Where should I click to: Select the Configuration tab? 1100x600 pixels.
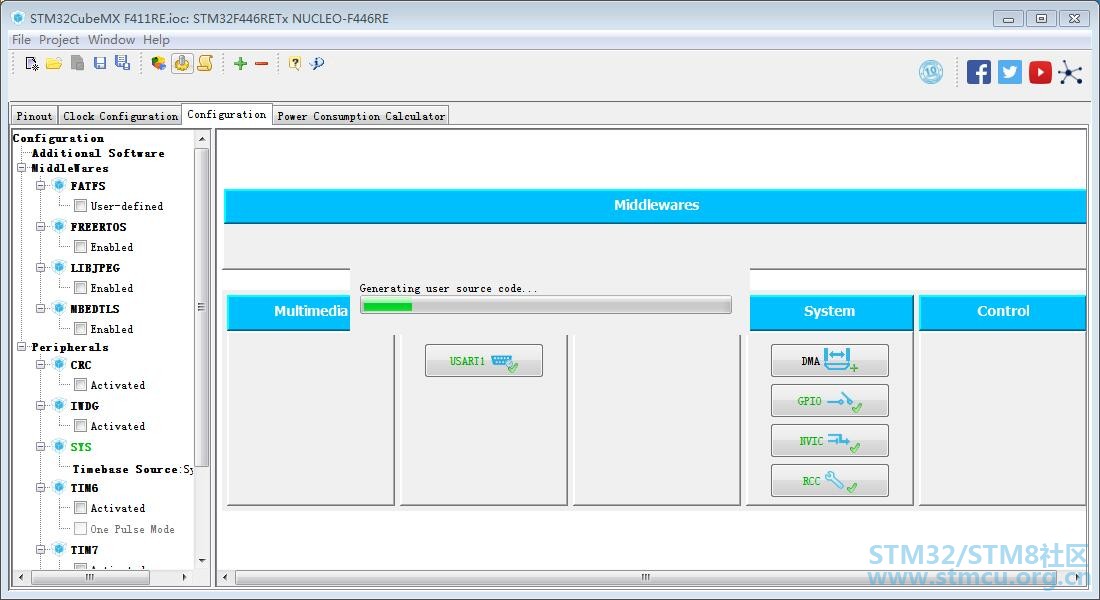[227, 114]
